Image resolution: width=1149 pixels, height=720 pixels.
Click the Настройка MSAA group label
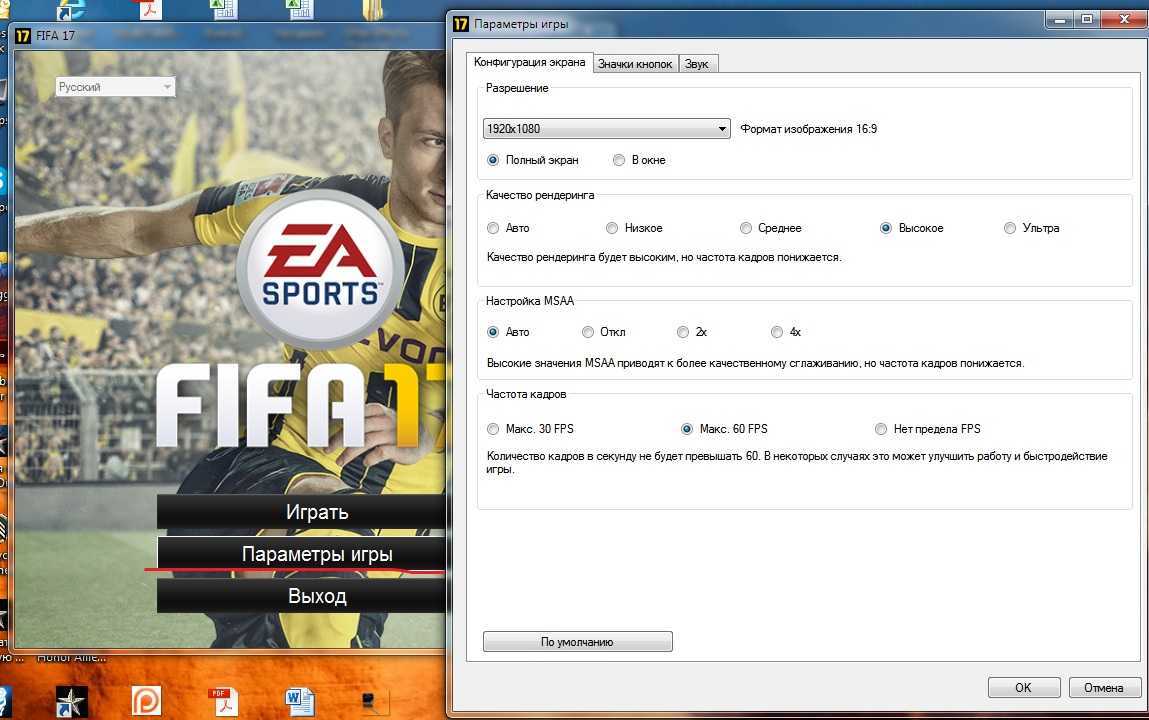pyautogui.click(x=530, y=301)
